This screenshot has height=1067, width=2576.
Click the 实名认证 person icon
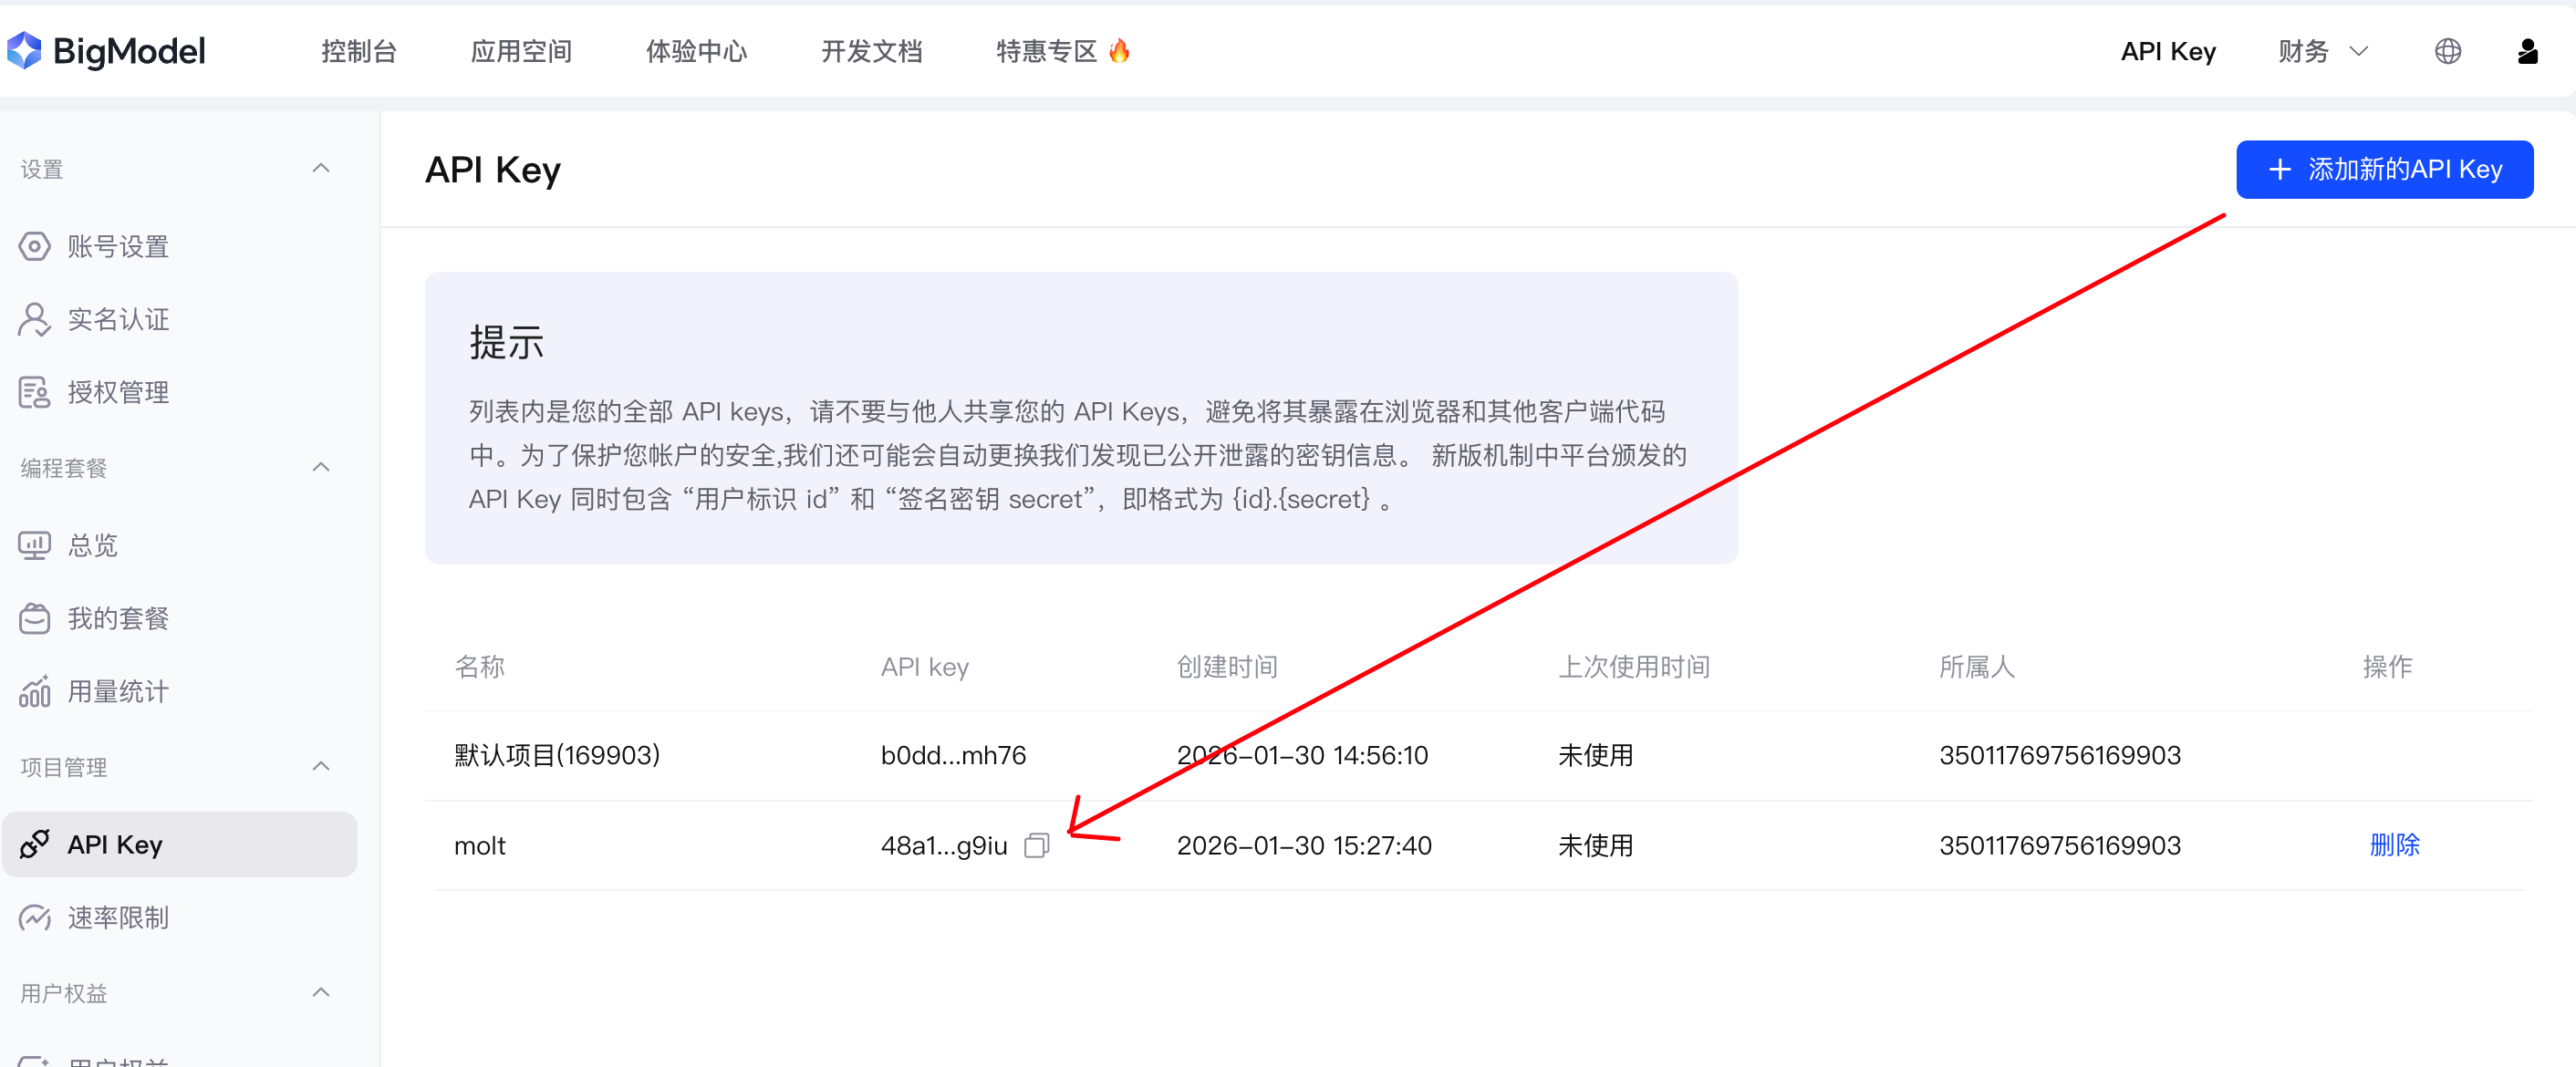click(34, 319)
